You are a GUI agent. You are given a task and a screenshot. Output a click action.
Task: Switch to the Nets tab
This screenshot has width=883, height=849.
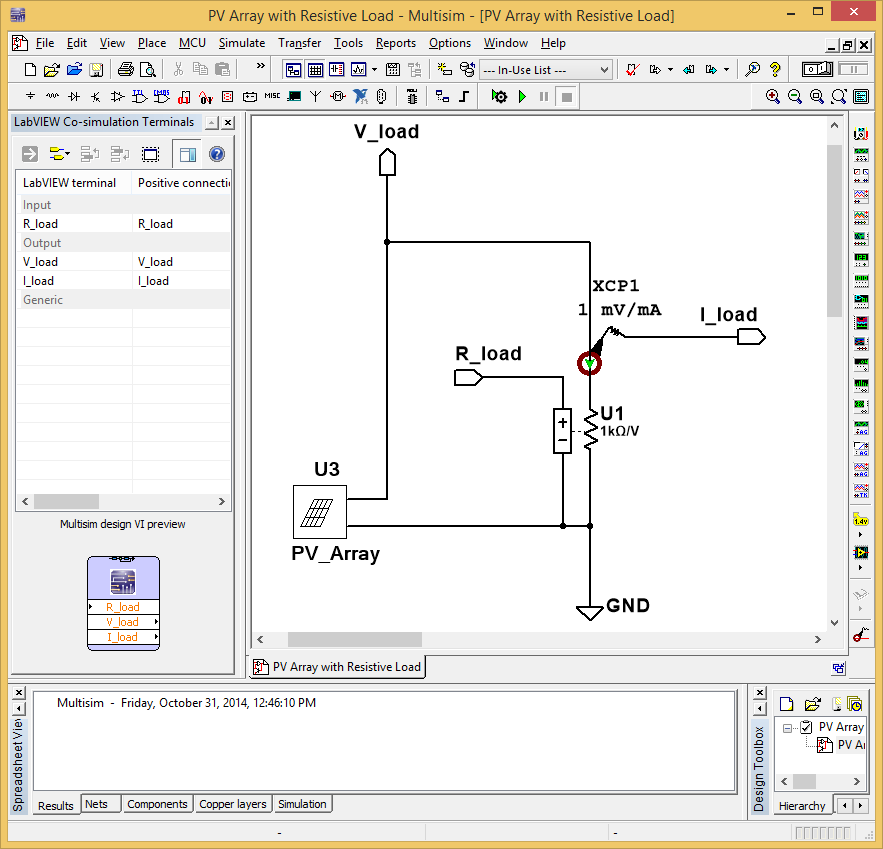[97, 804]
